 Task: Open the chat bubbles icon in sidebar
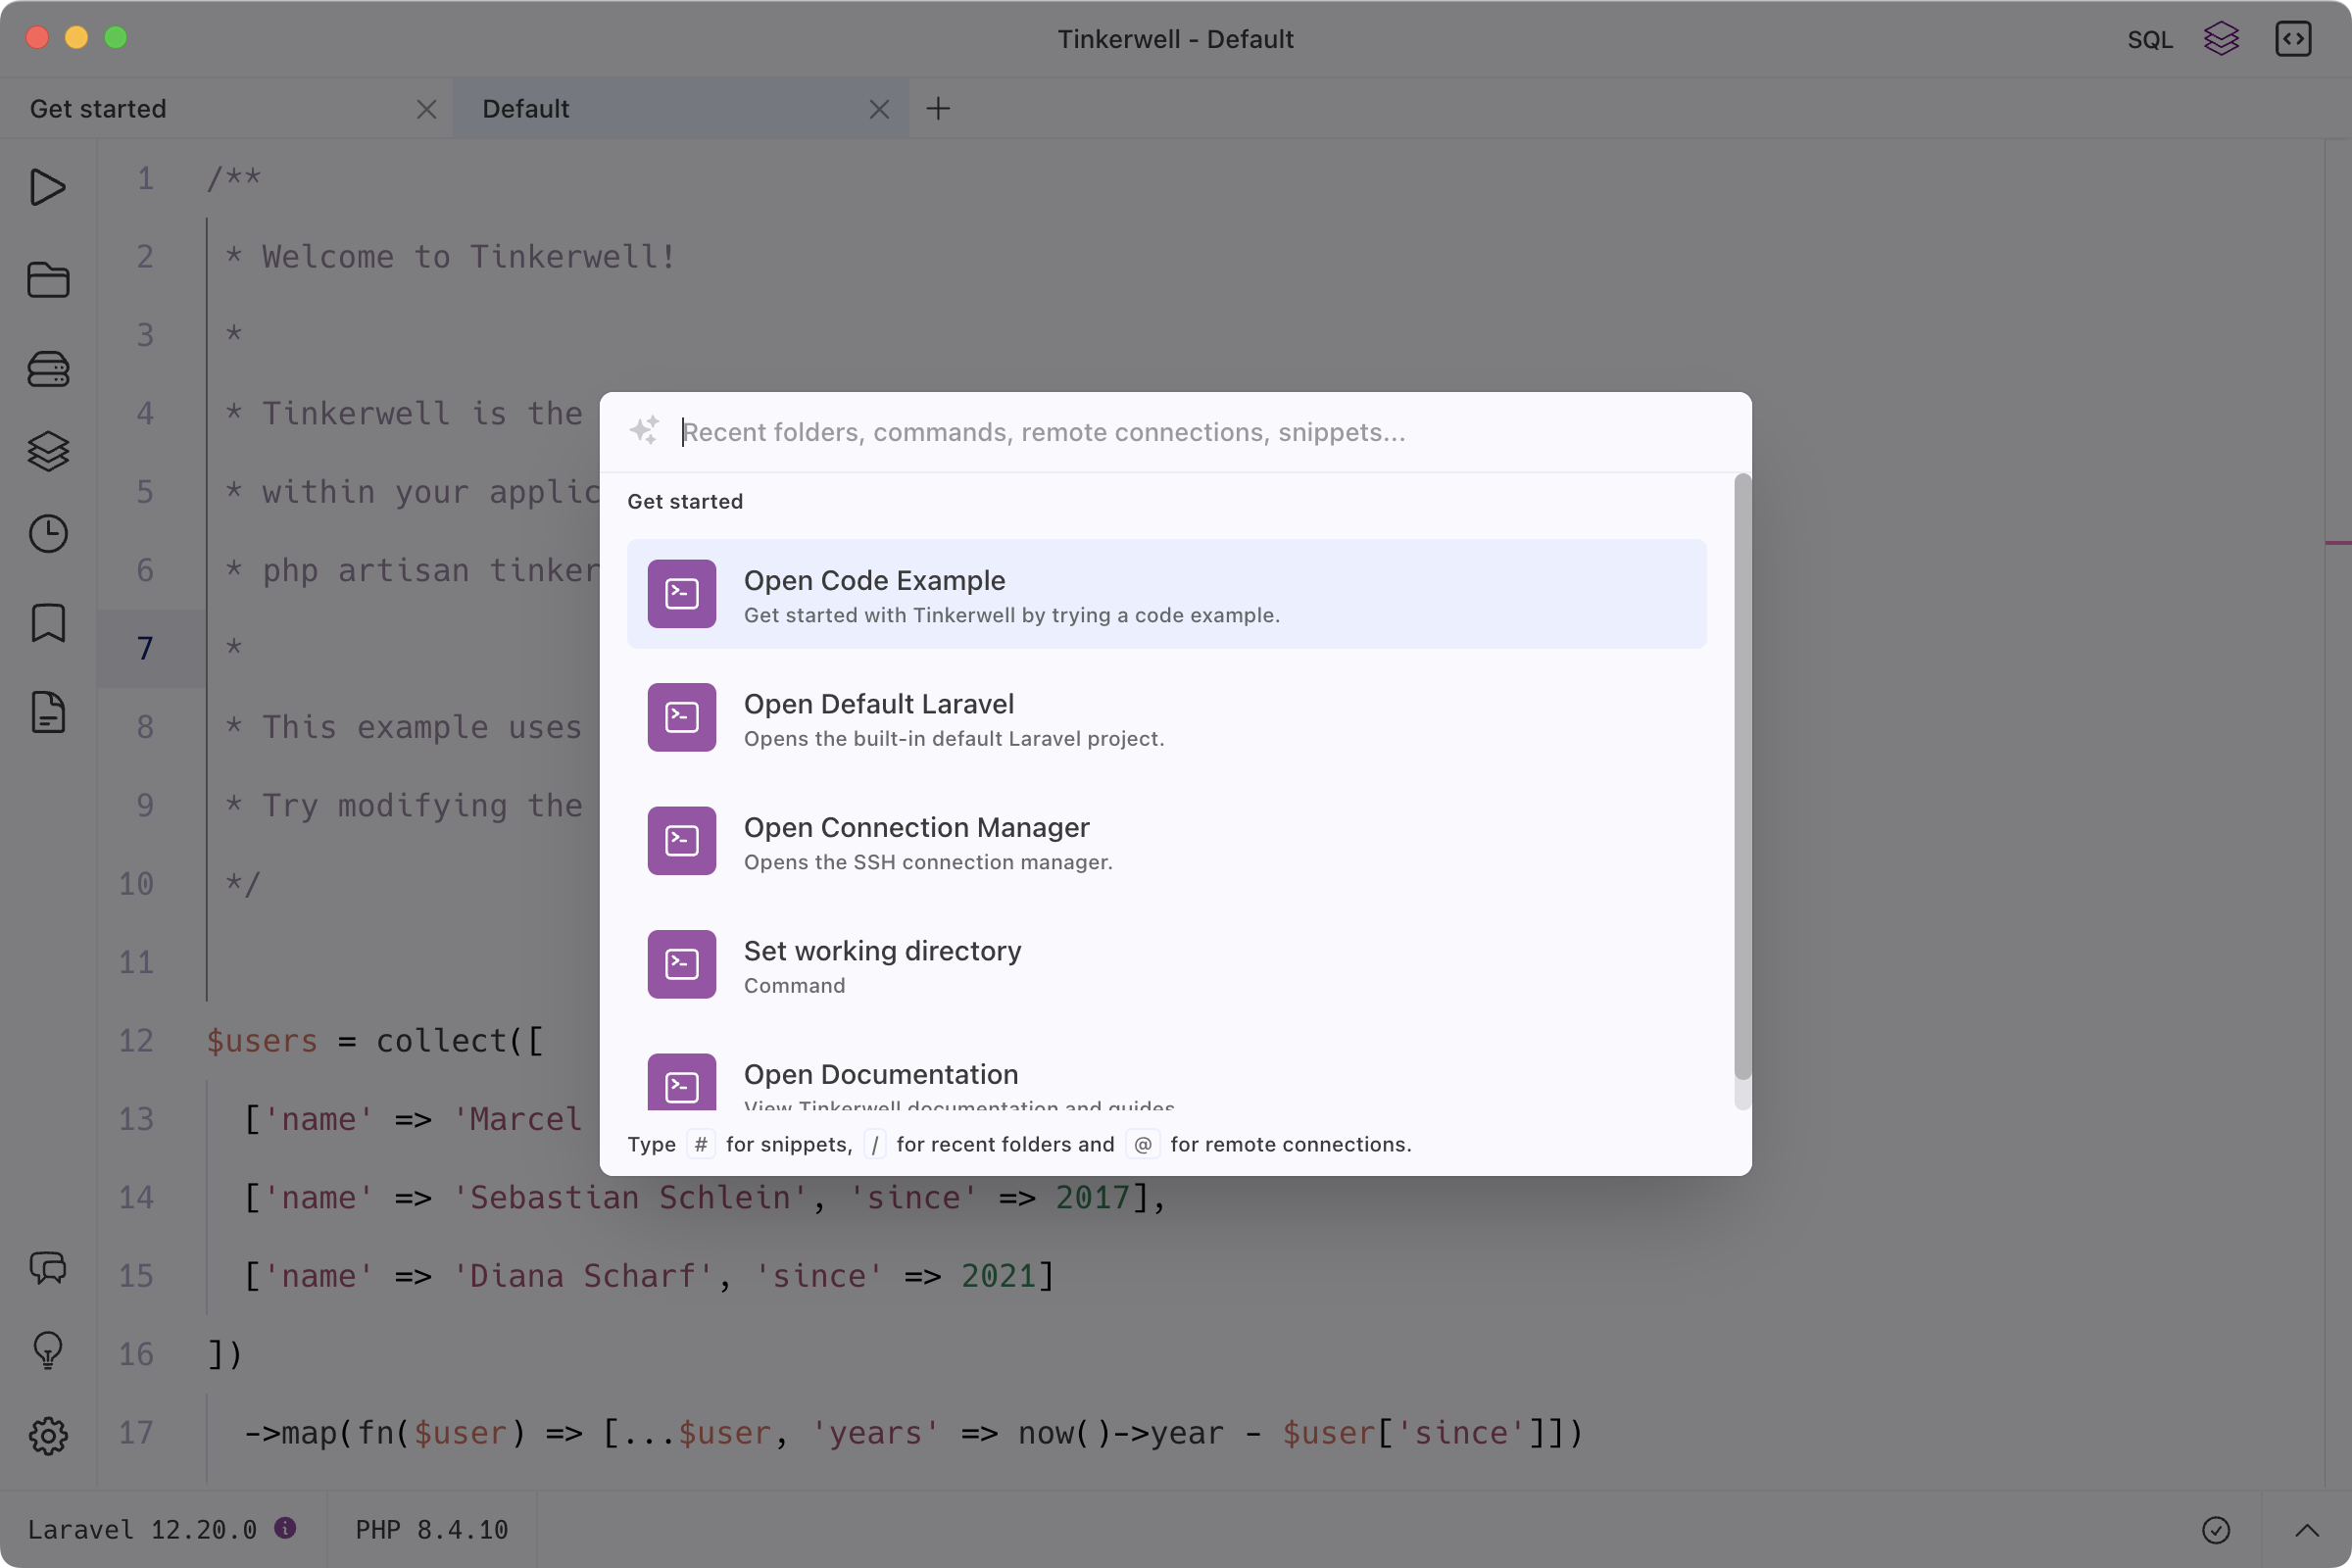coord(47,1268)
